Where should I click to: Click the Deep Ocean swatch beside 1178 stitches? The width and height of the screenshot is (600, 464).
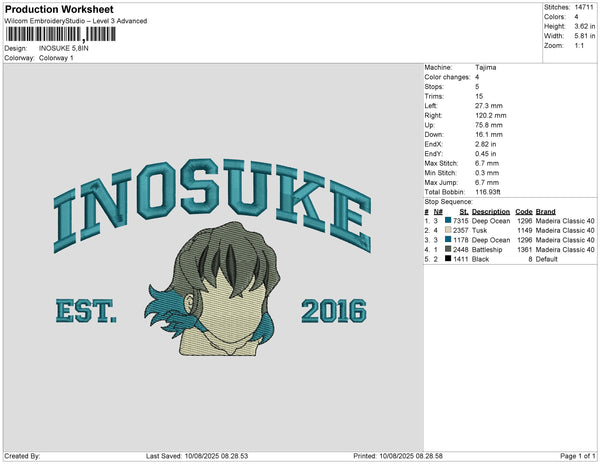448,239
